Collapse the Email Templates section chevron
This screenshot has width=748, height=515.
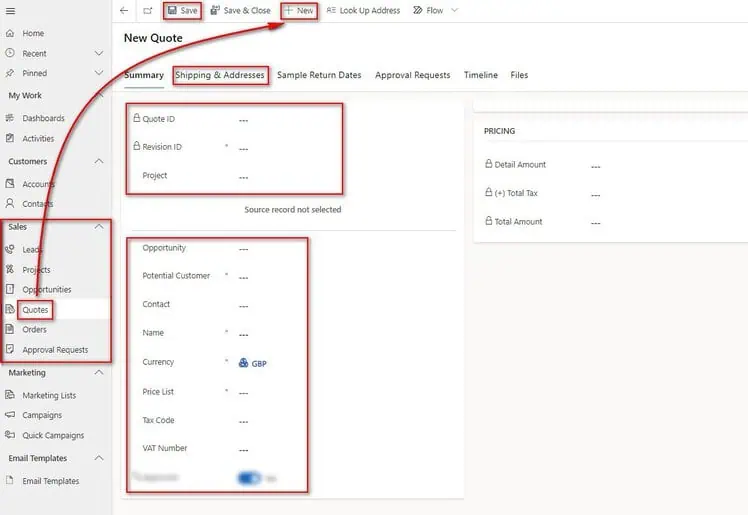pyautogui.click(x=99, y=458)
